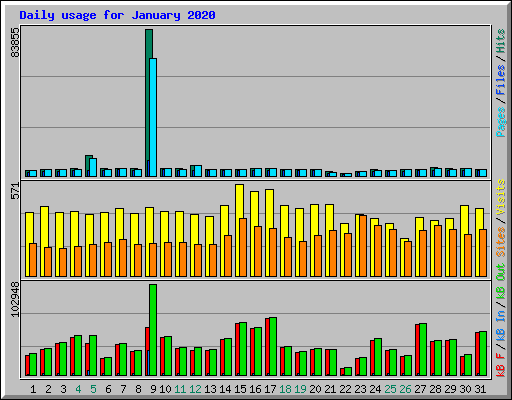
Task: Click the 'Visits' legend label
Action: (x=500, y=197)
